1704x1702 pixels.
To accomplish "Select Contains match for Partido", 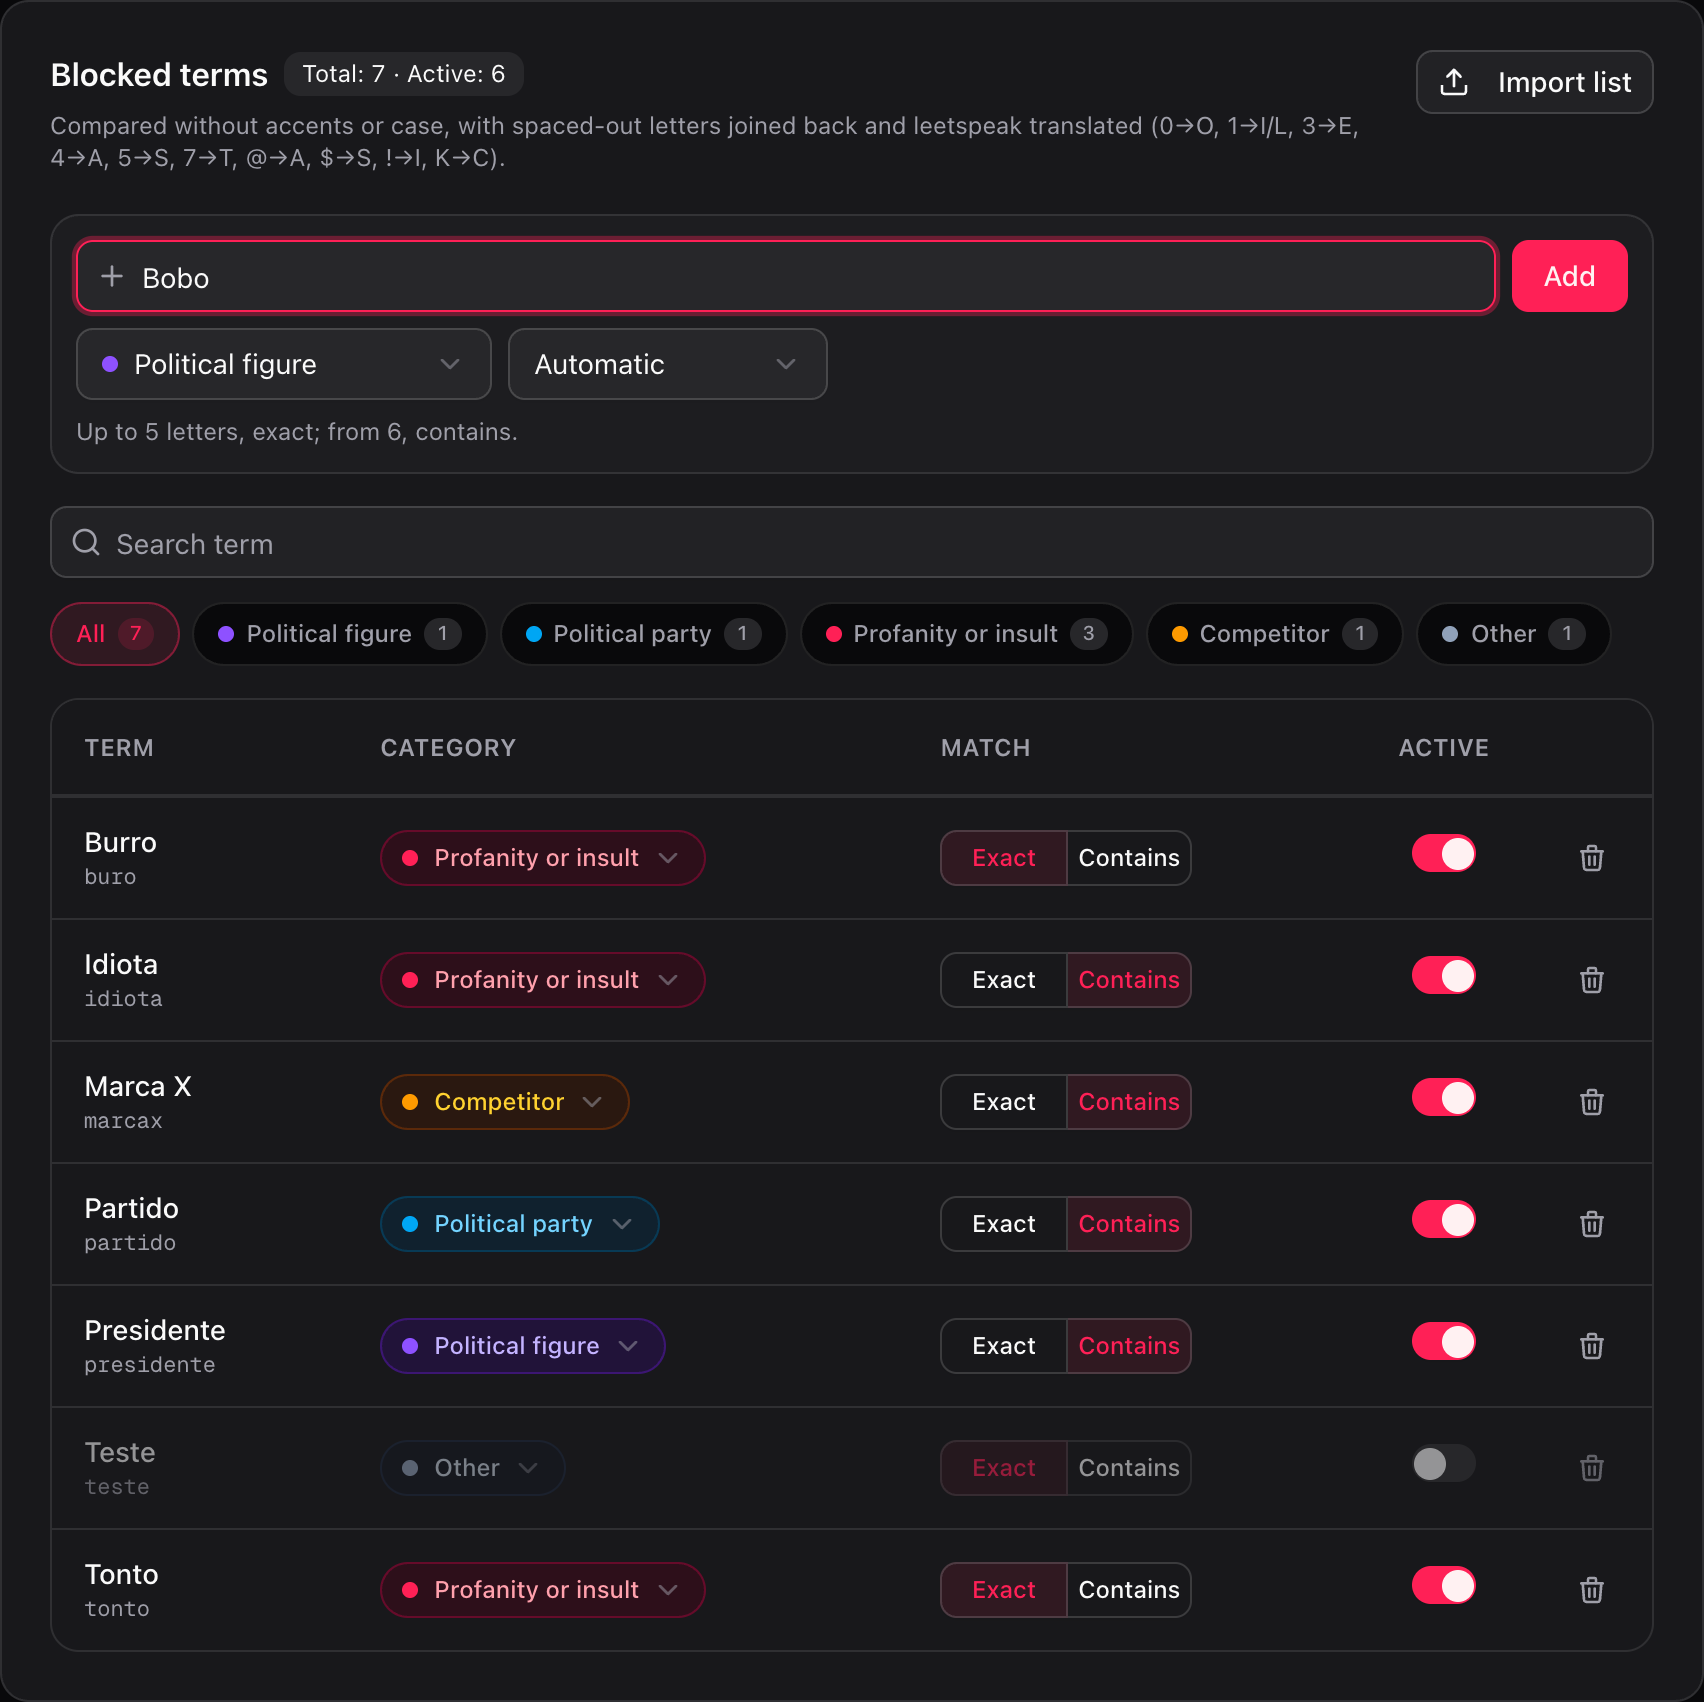I will 1129,1224.
